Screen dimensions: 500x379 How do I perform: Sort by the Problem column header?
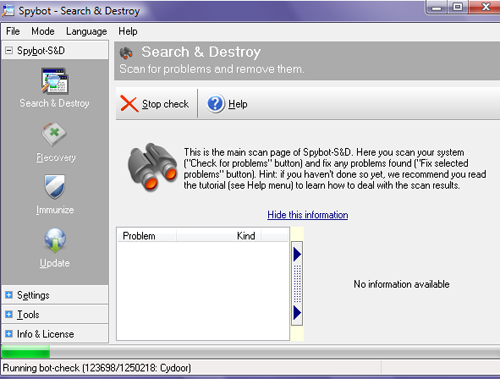point(146,236)
